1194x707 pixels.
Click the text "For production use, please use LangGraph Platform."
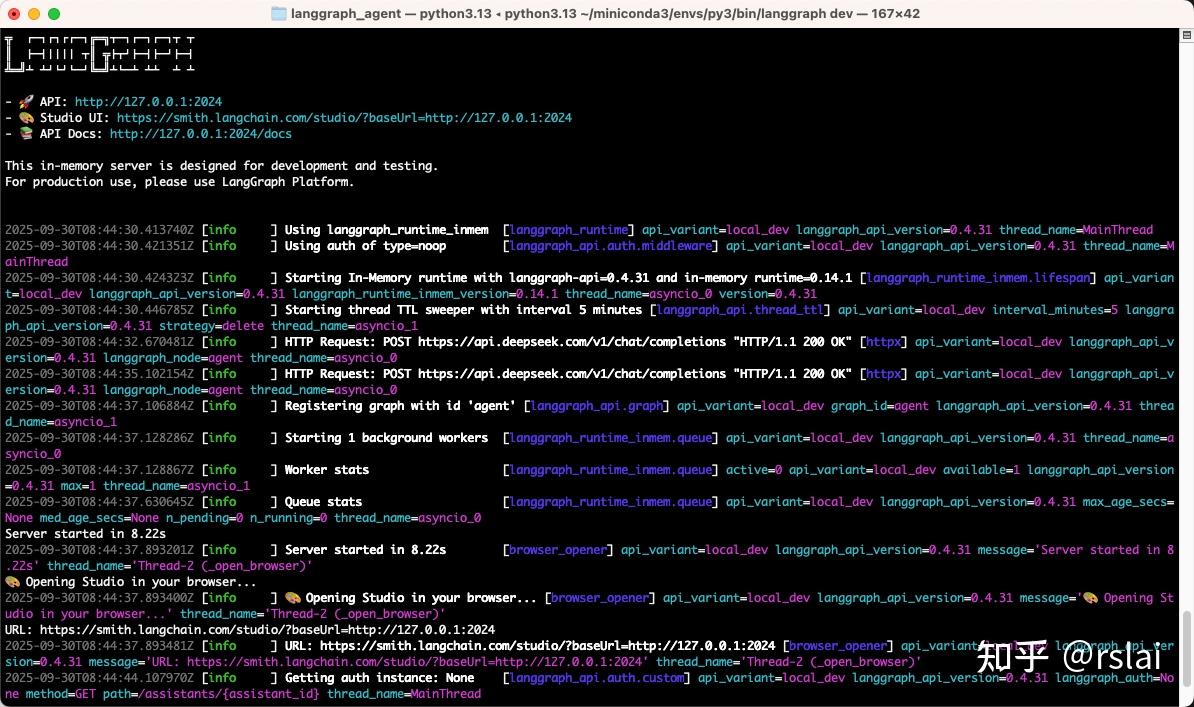pos(180,181)
